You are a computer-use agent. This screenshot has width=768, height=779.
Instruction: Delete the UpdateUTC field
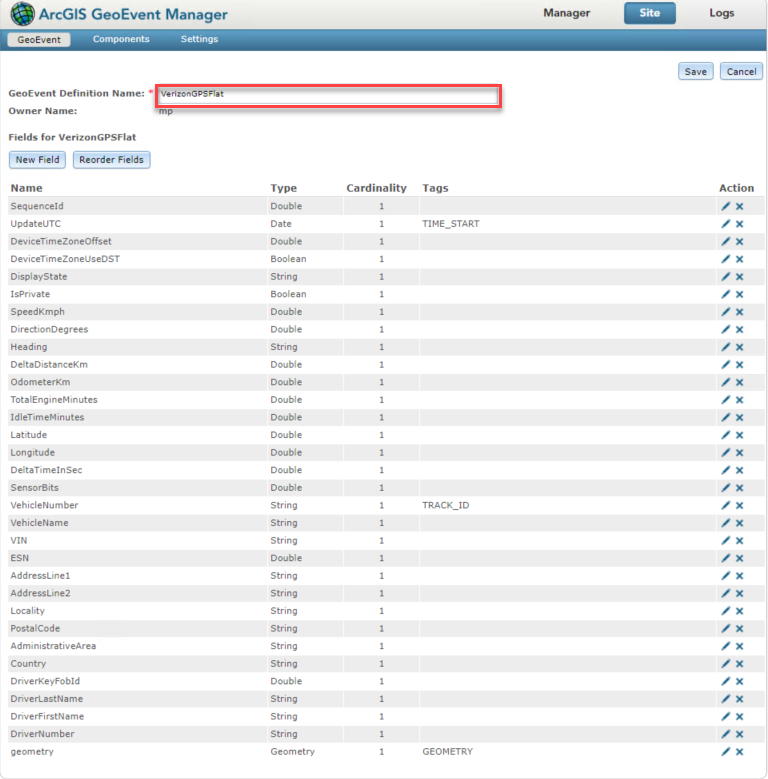click(x=740, y=224)
